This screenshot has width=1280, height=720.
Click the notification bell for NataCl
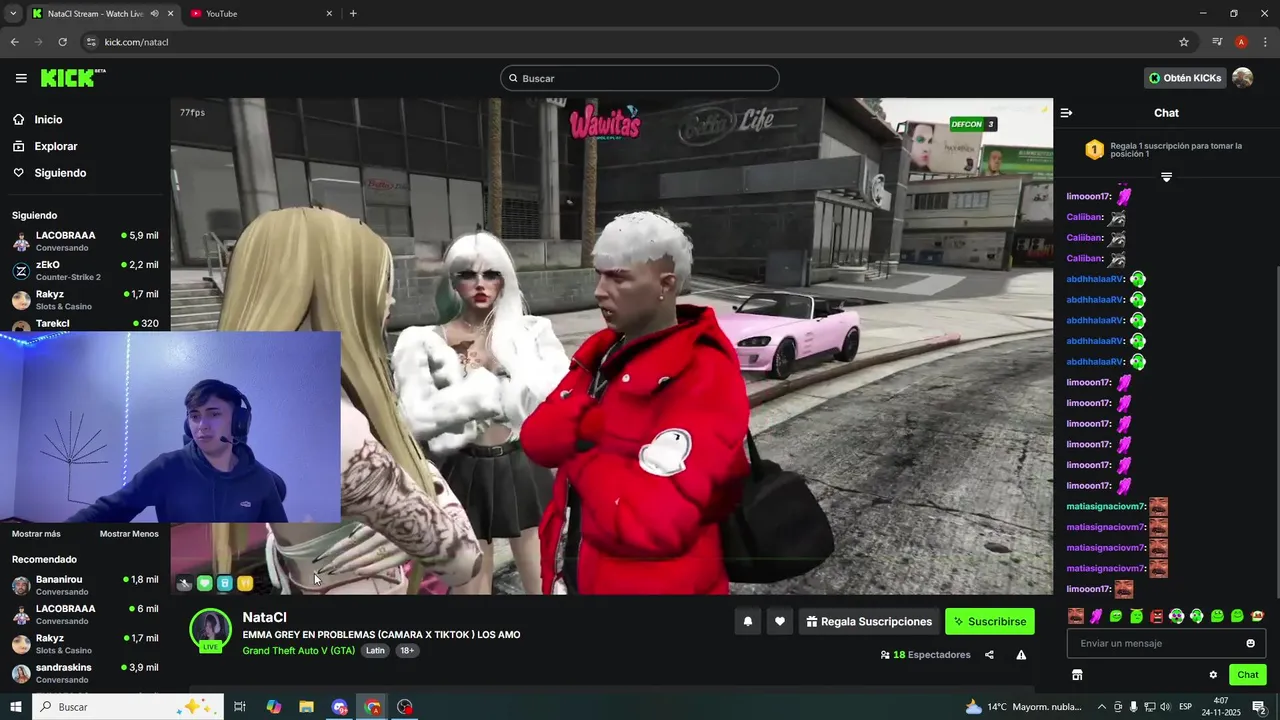coord(747,621)
